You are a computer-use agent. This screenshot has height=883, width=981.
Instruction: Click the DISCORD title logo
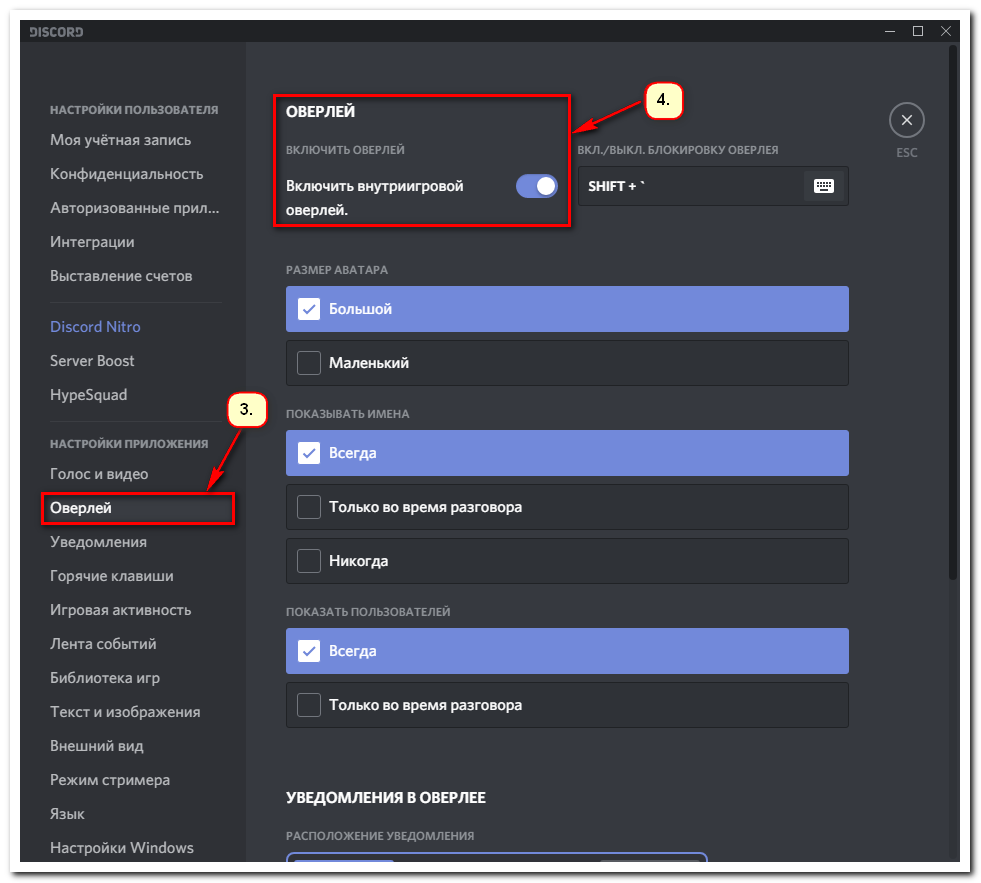(x=56, y=32)
